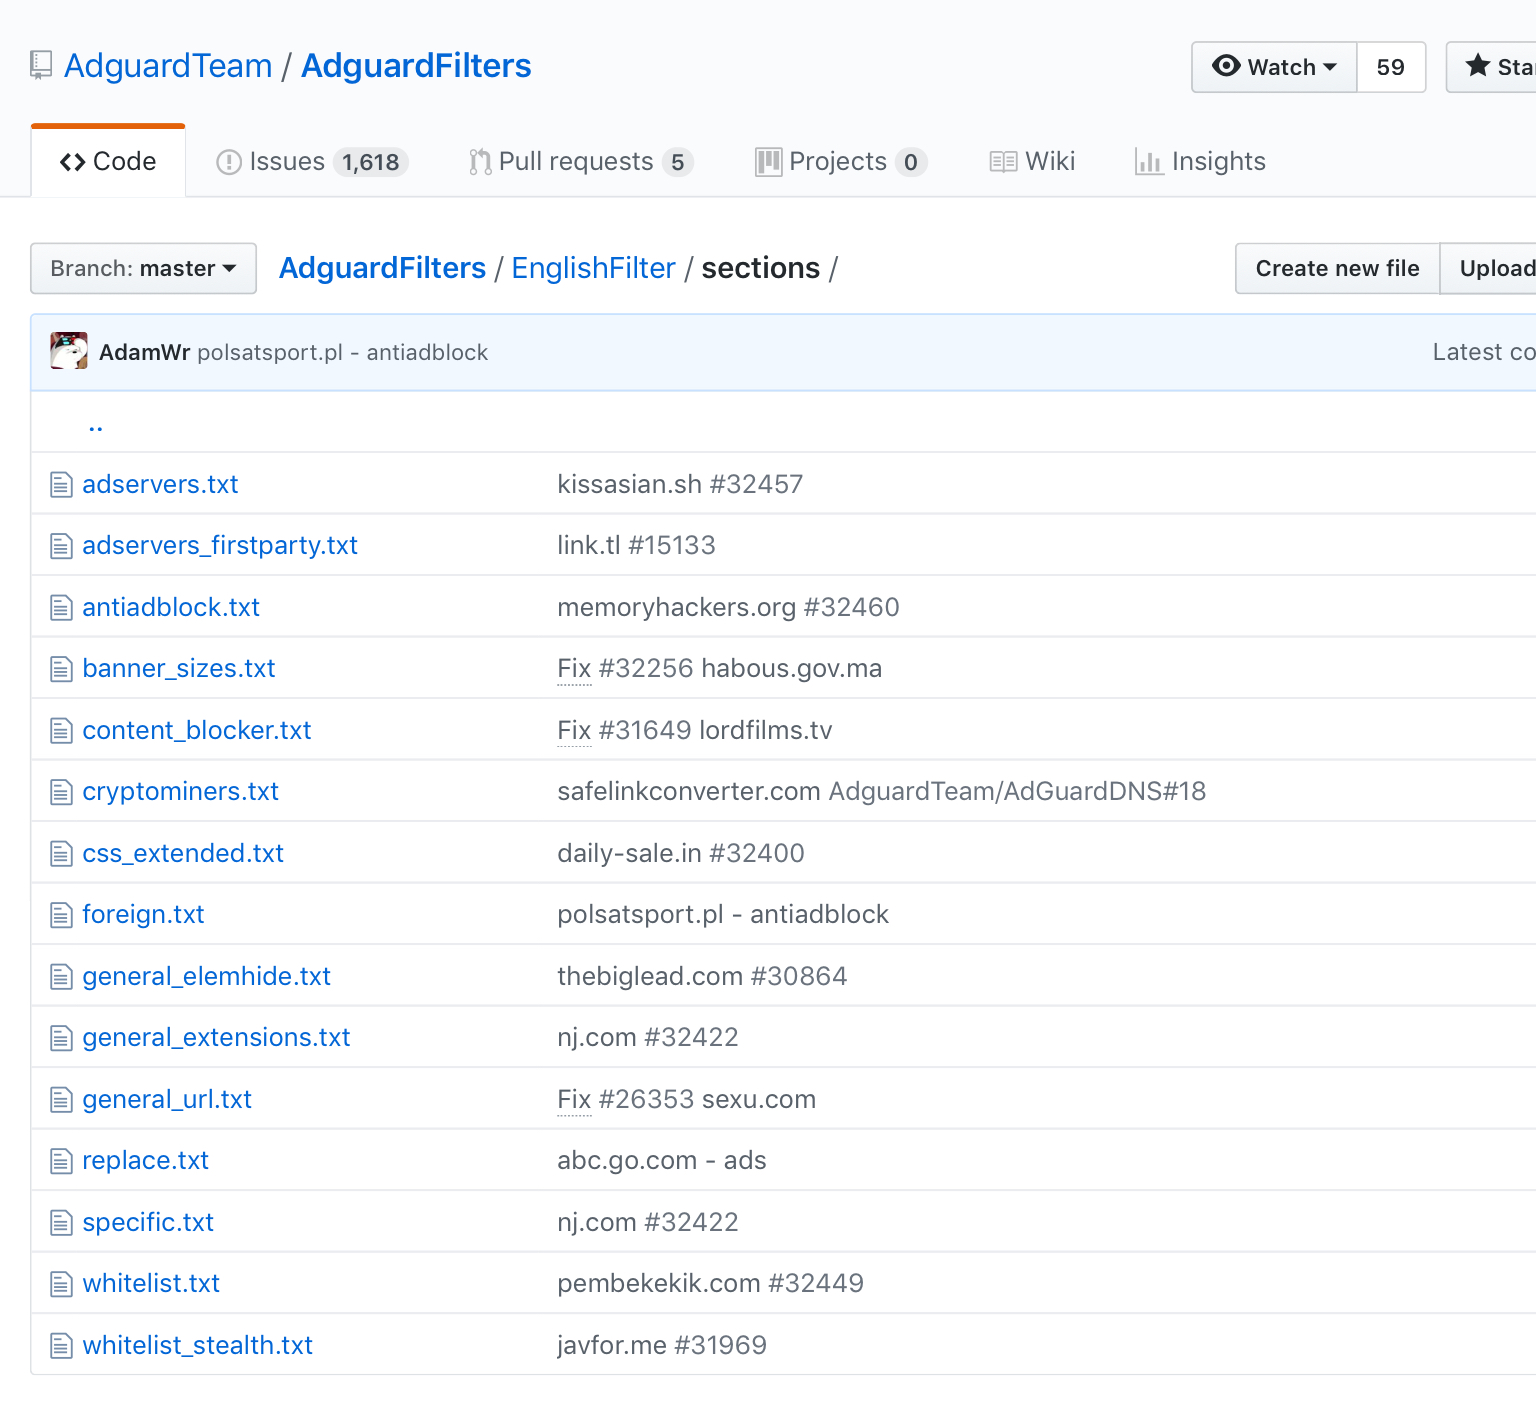The image size is (1536, 1409).
Task: Click the file icon beside replace.txt
Action: [62, 1161]
